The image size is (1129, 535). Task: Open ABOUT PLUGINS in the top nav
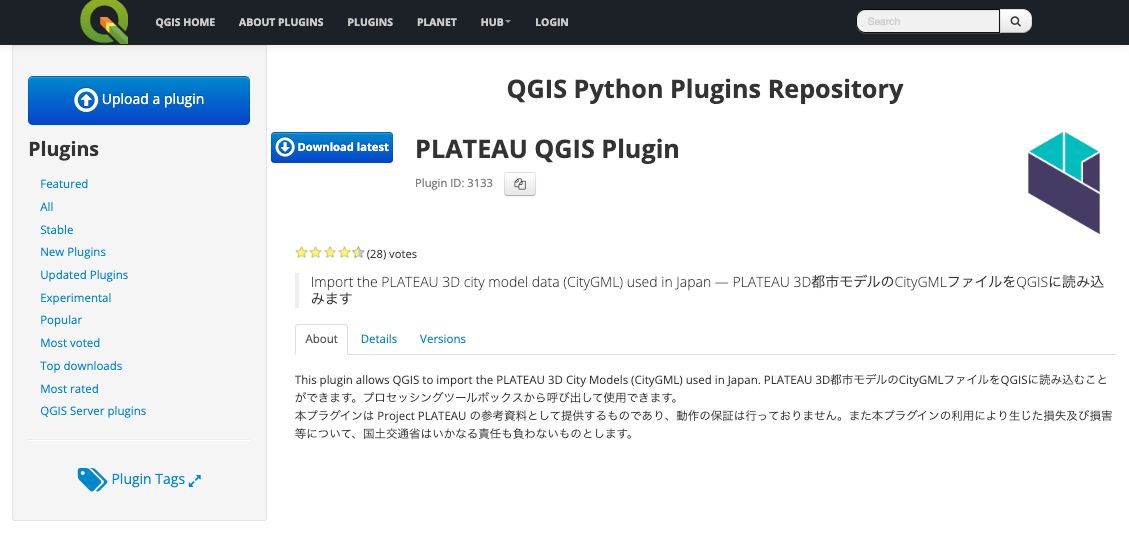[x=281, y=22]
